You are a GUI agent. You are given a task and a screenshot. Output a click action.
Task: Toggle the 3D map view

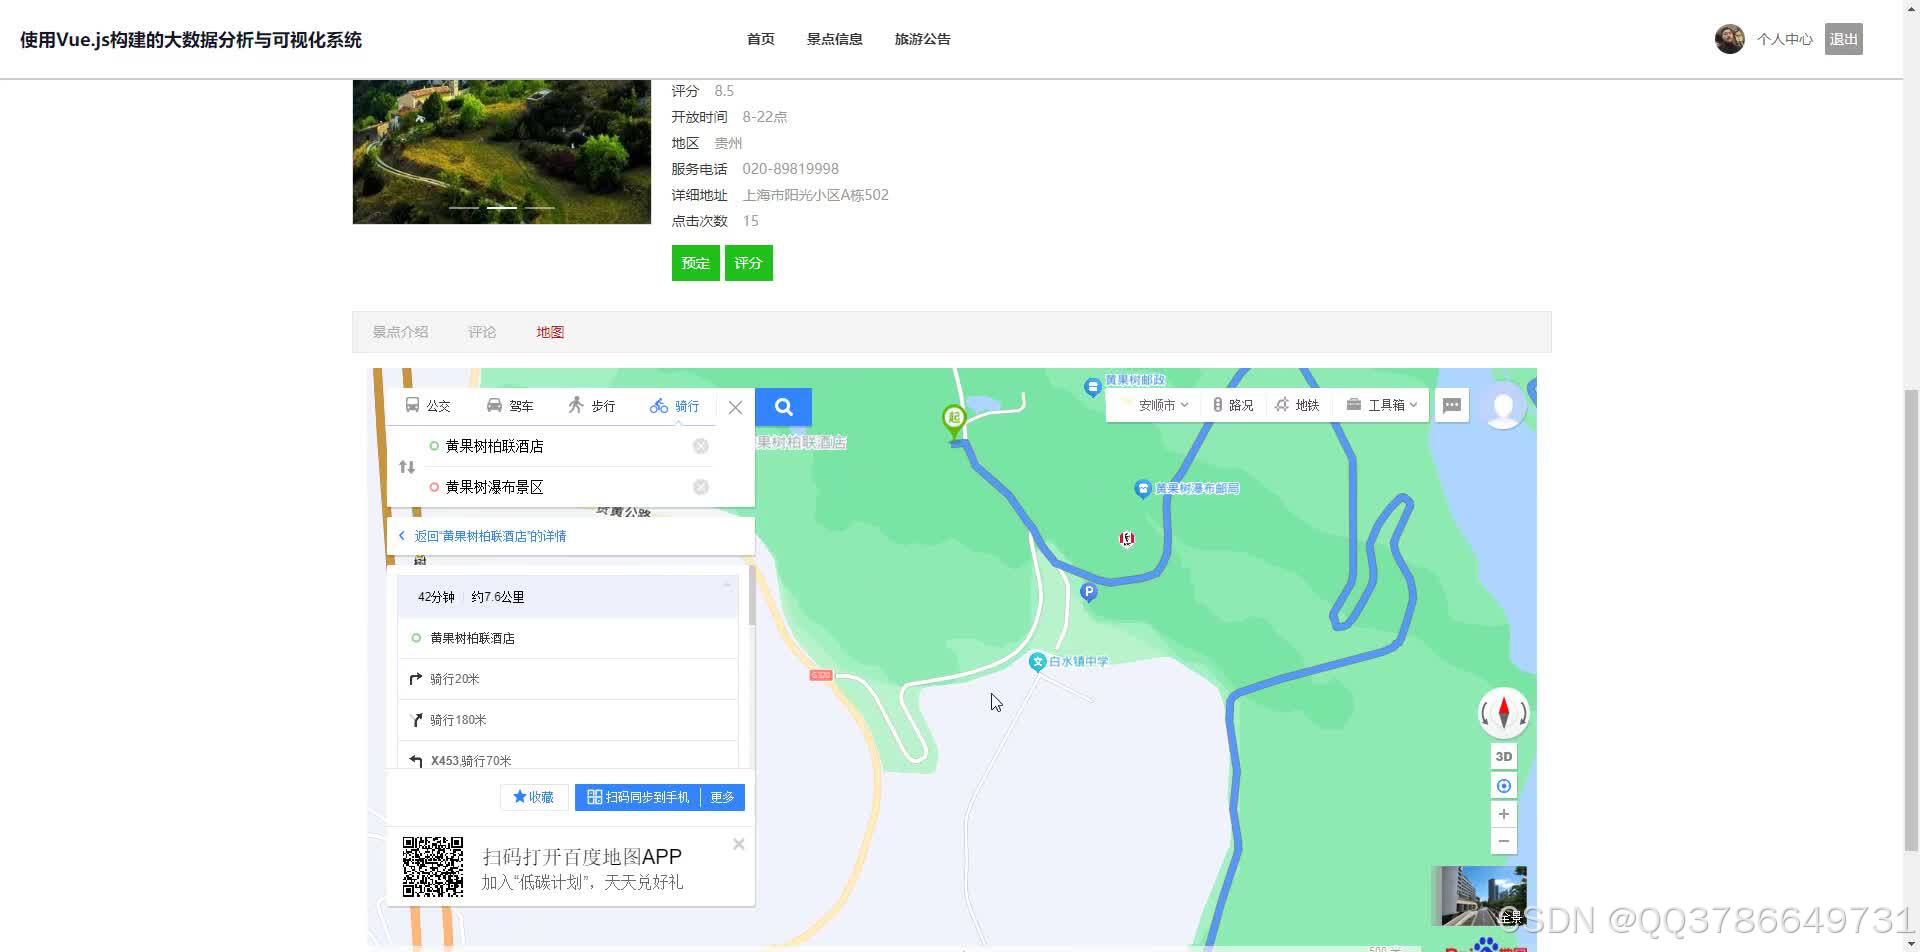click(x=1503, y=757)
